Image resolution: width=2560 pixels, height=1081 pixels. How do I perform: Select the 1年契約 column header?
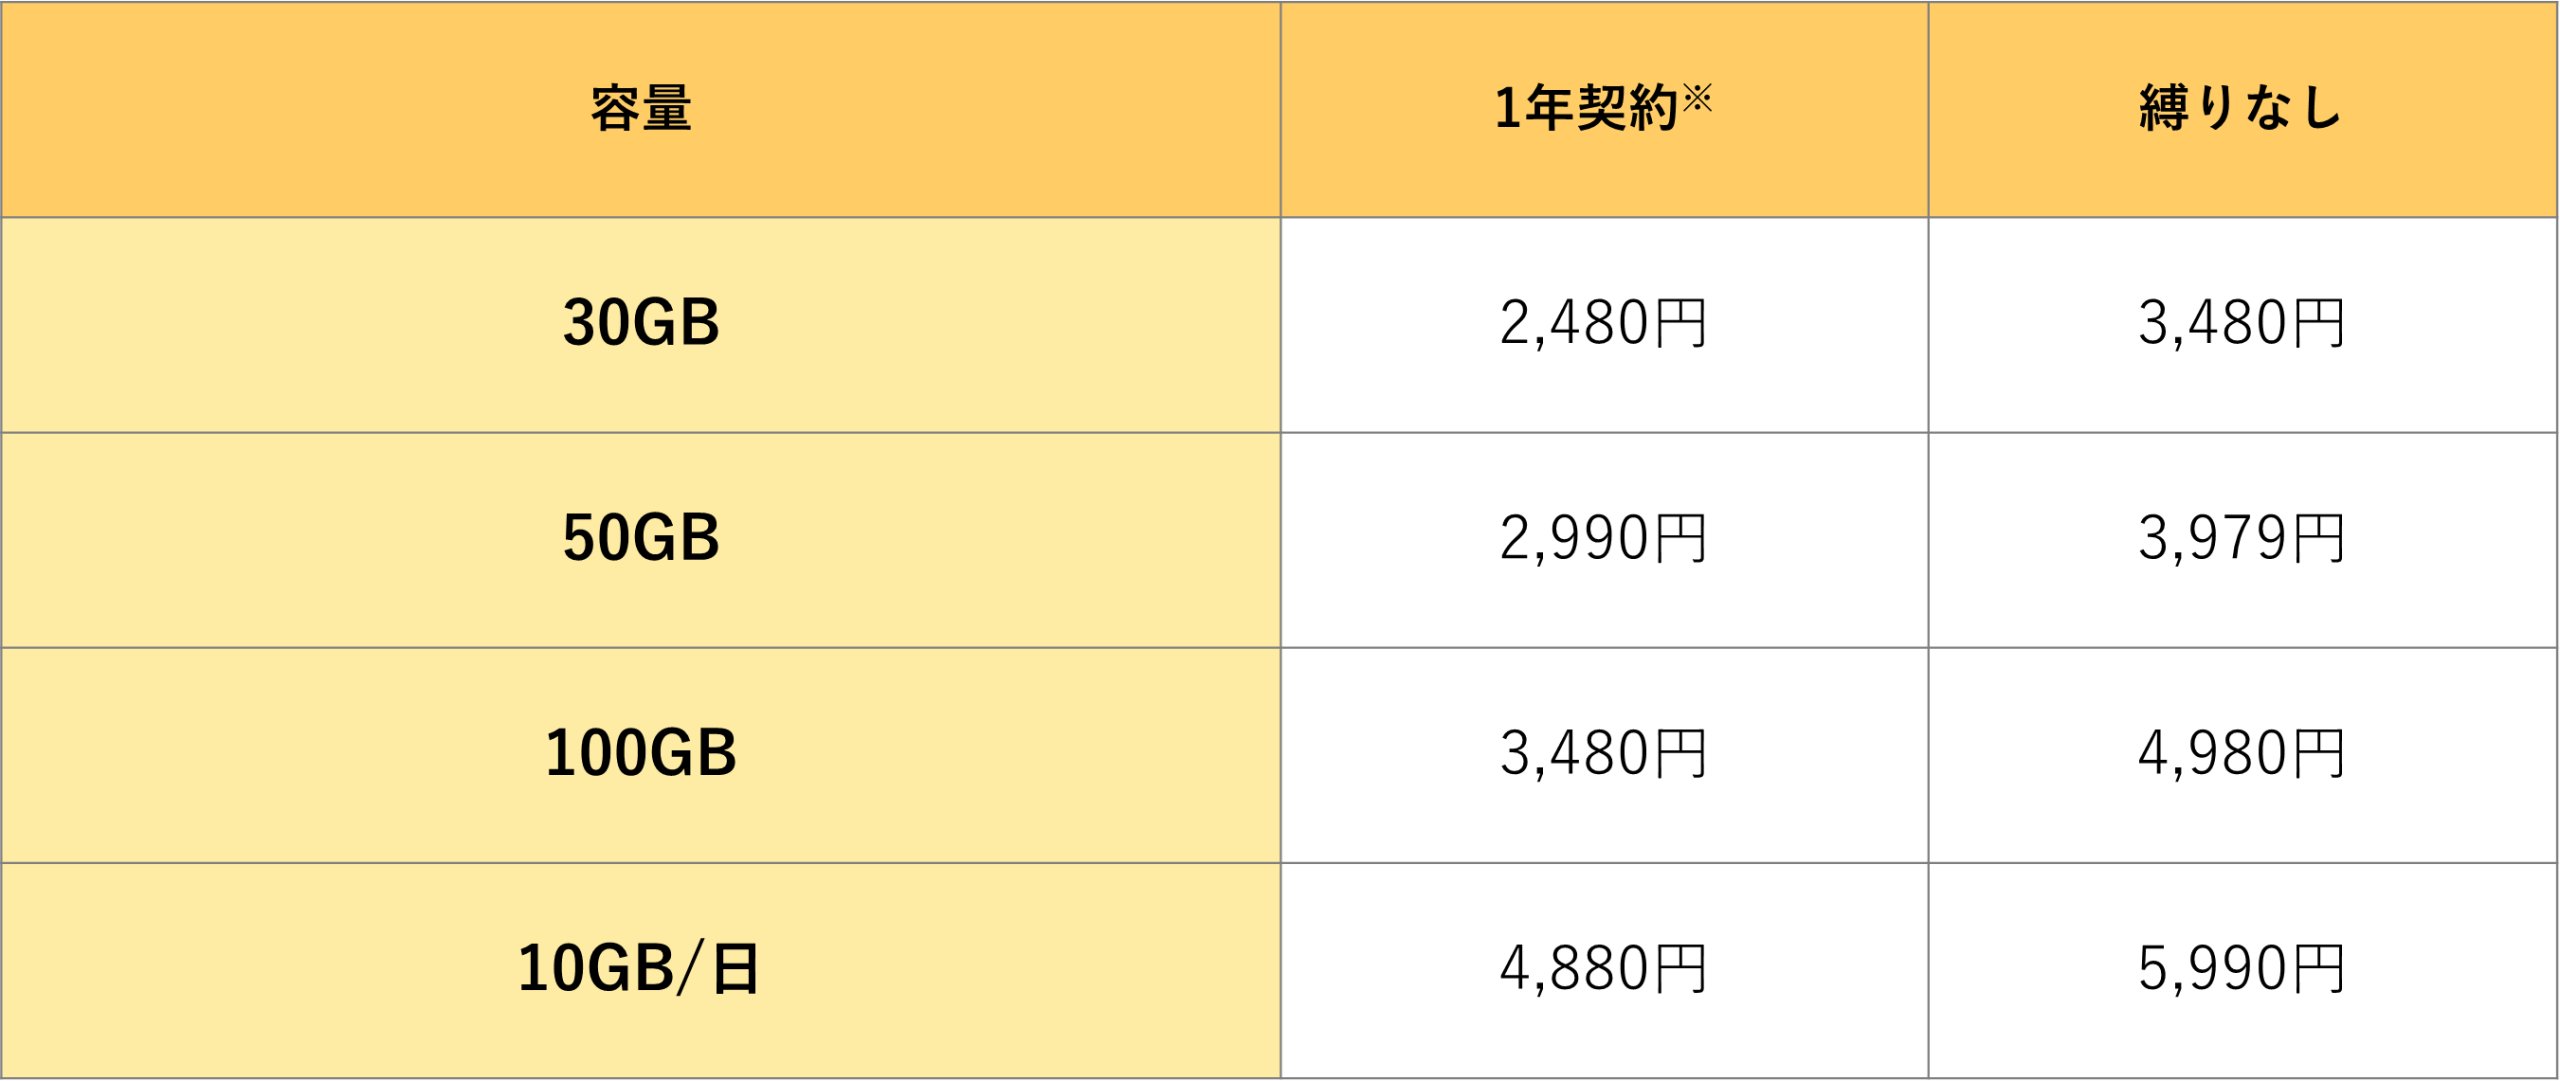pos(1586,108)
